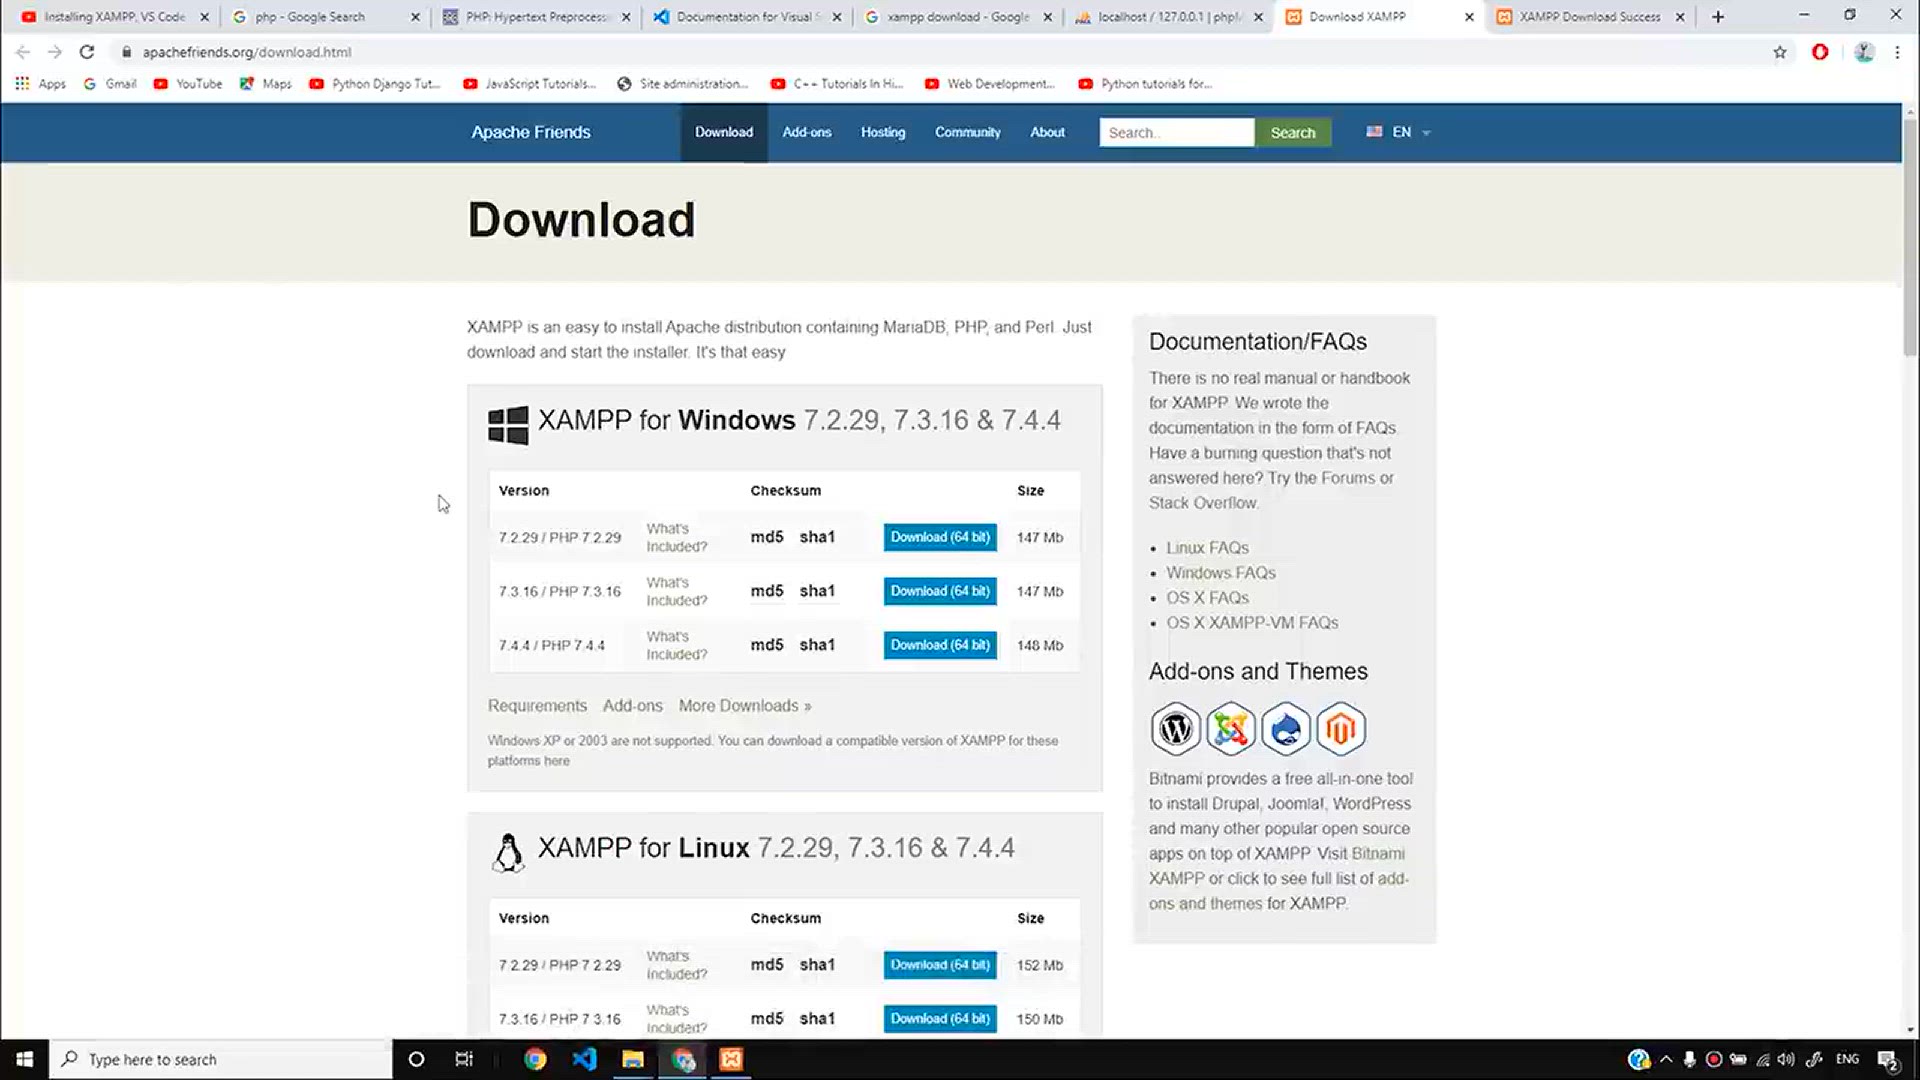The width and height of the screenshot is (1920, 1080).
Task: Open the Windows FAQs link
Action: [x=1221, y=573]
